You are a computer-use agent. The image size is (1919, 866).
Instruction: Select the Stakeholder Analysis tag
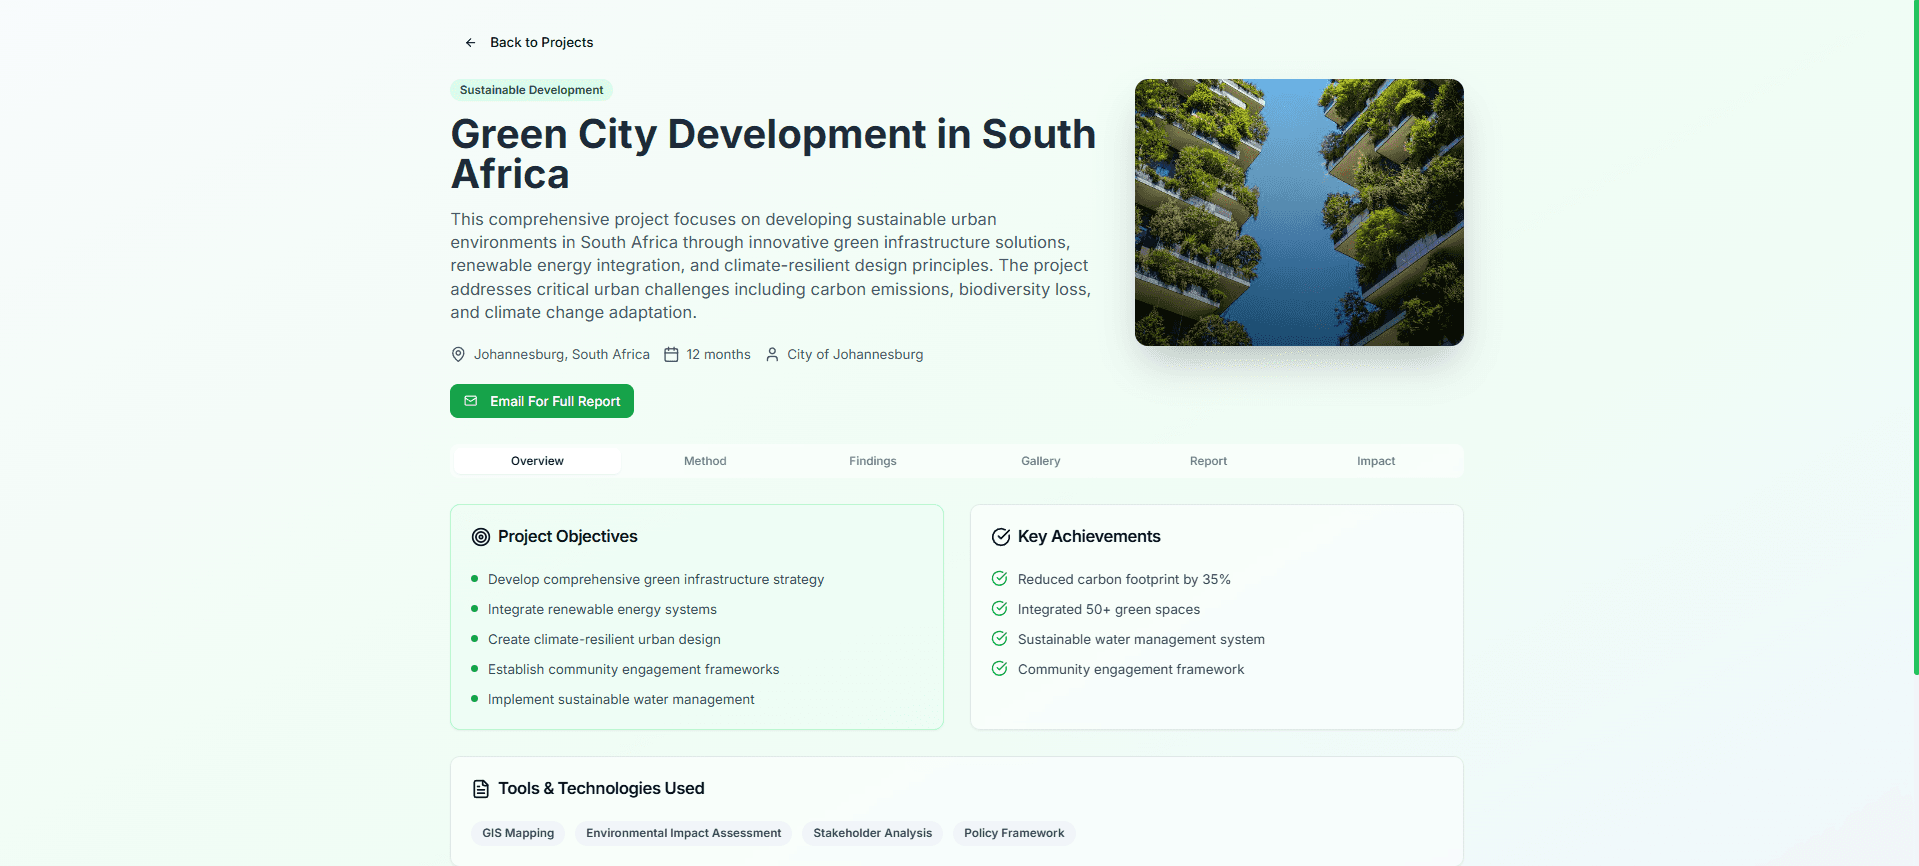873,833
